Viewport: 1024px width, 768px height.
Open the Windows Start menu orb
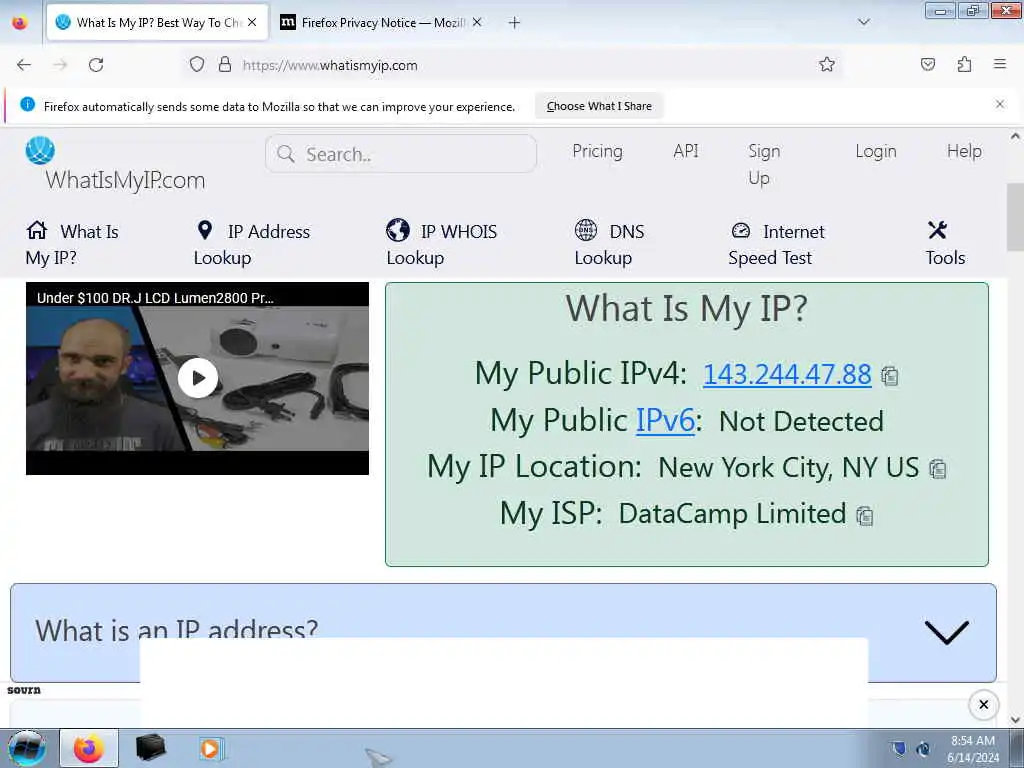tap(27, 748)
